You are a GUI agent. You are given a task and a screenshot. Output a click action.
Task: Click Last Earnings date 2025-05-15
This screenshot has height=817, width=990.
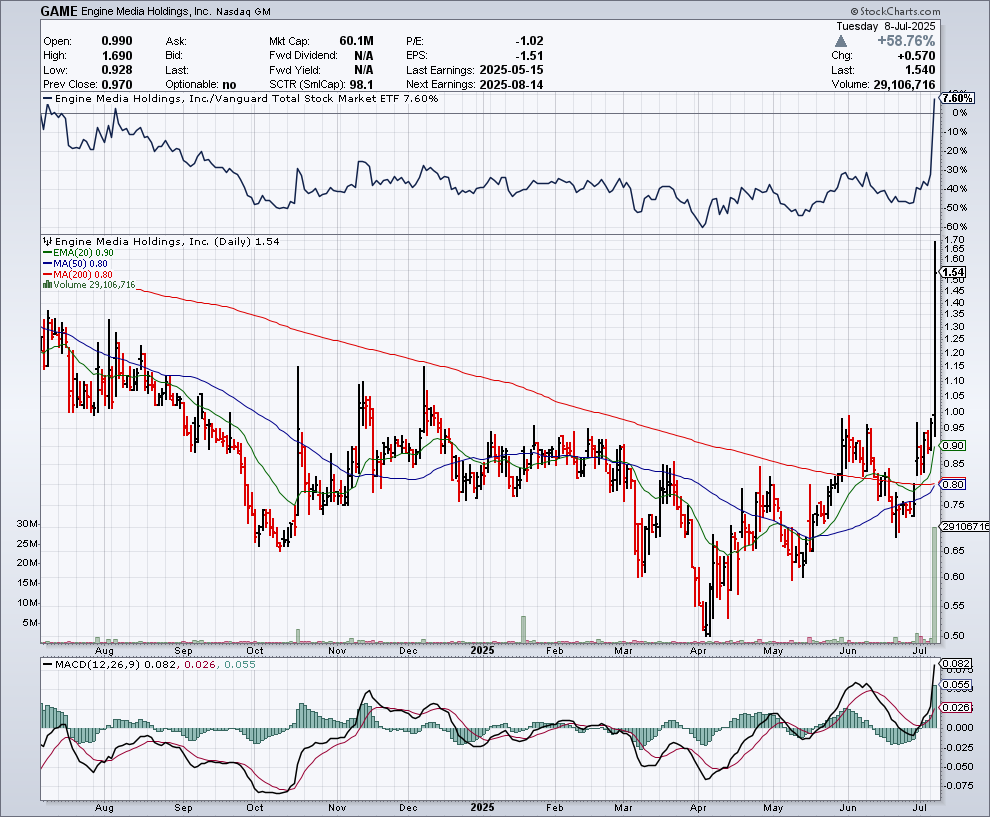click(511, 70)
